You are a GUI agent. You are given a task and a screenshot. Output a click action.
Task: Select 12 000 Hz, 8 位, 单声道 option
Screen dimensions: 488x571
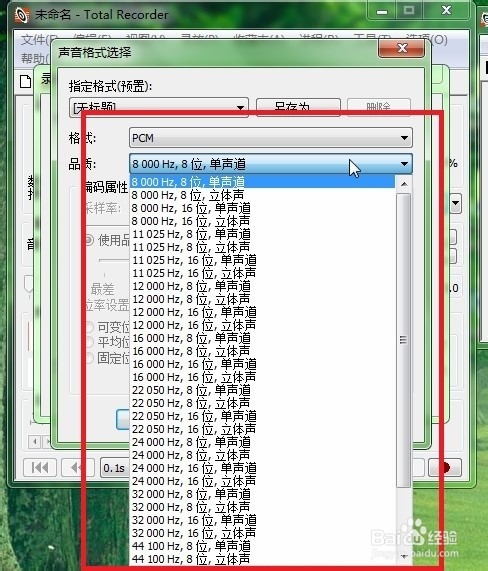(262, 286)
